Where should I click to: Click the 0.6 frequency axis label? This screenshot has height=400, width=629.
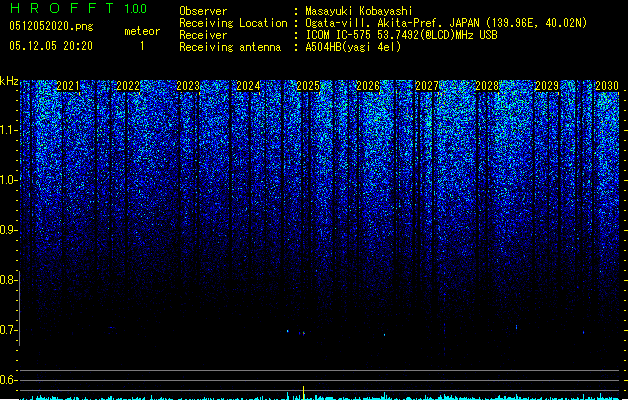(9, 380)
